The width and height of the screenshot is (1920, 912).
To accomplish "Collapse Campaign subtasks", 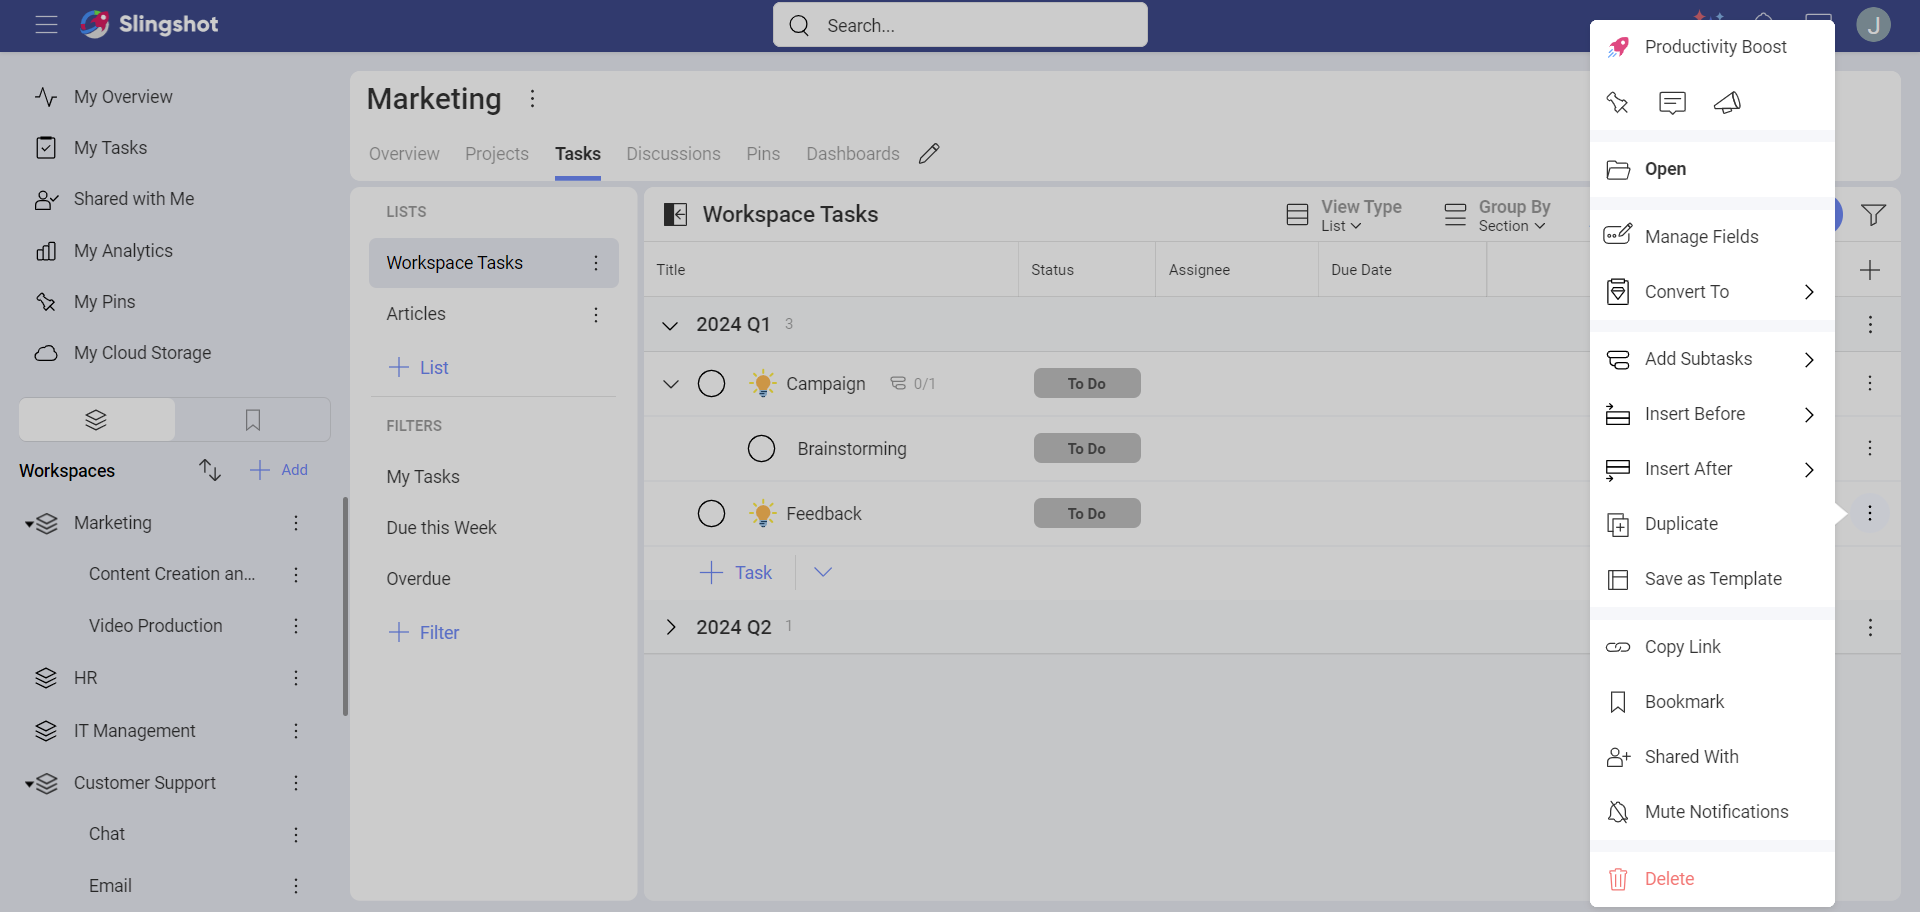I will click(670, 384).
